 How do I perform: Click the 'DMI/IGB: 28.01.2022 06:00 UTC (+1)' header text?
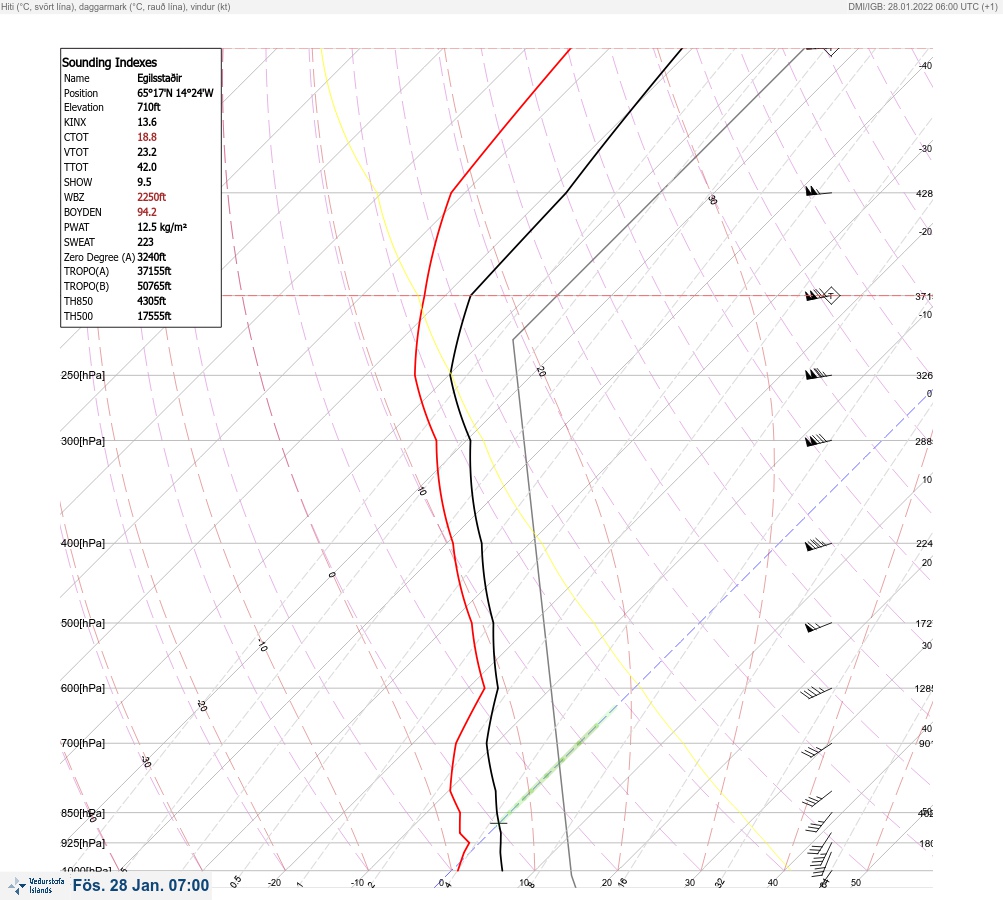pos(922,6)
